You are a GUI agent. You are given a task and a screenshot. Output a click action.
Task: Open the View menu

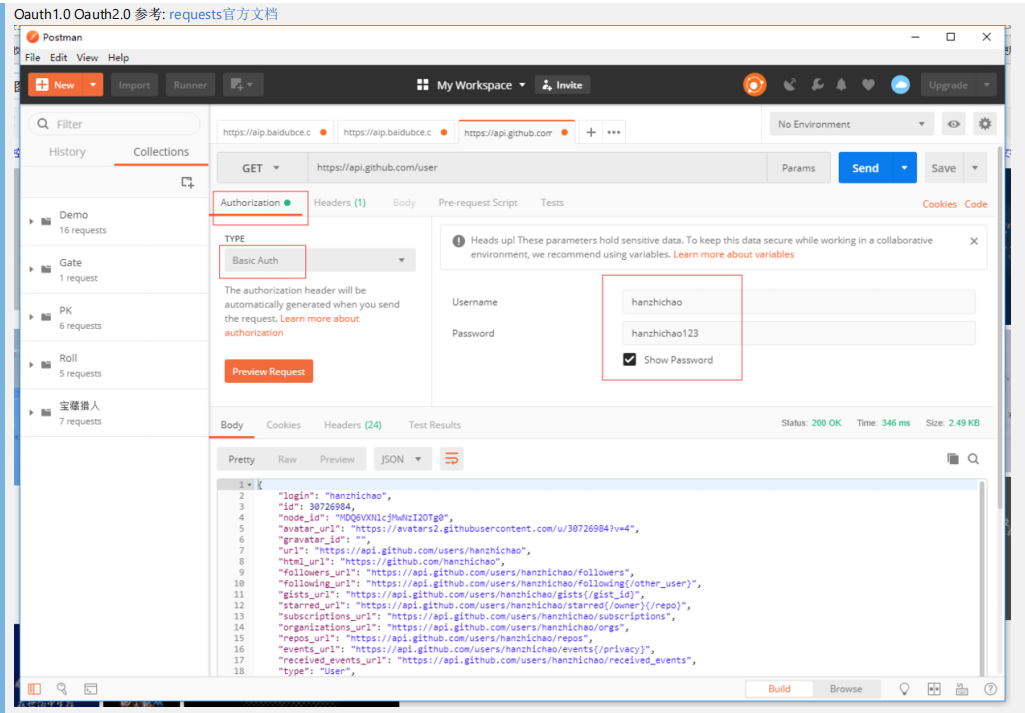click(87, 58)
